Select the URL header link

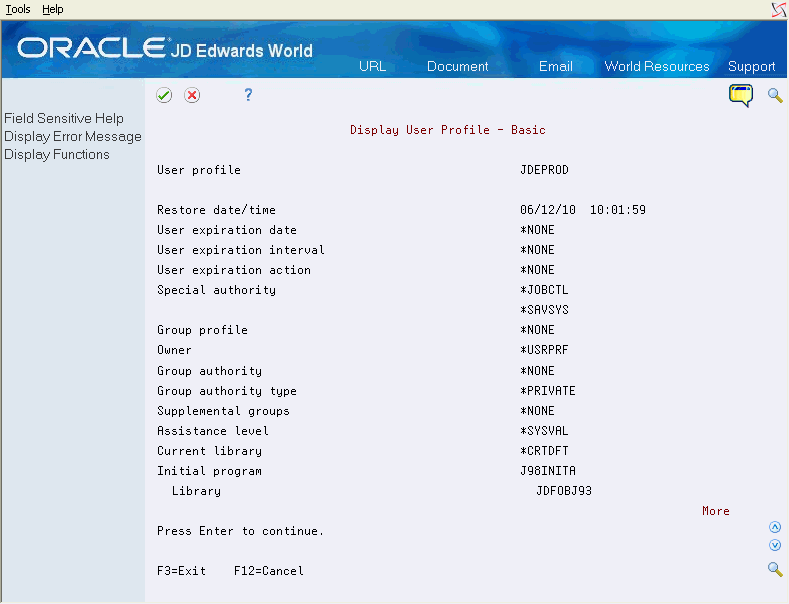[372, 66]
